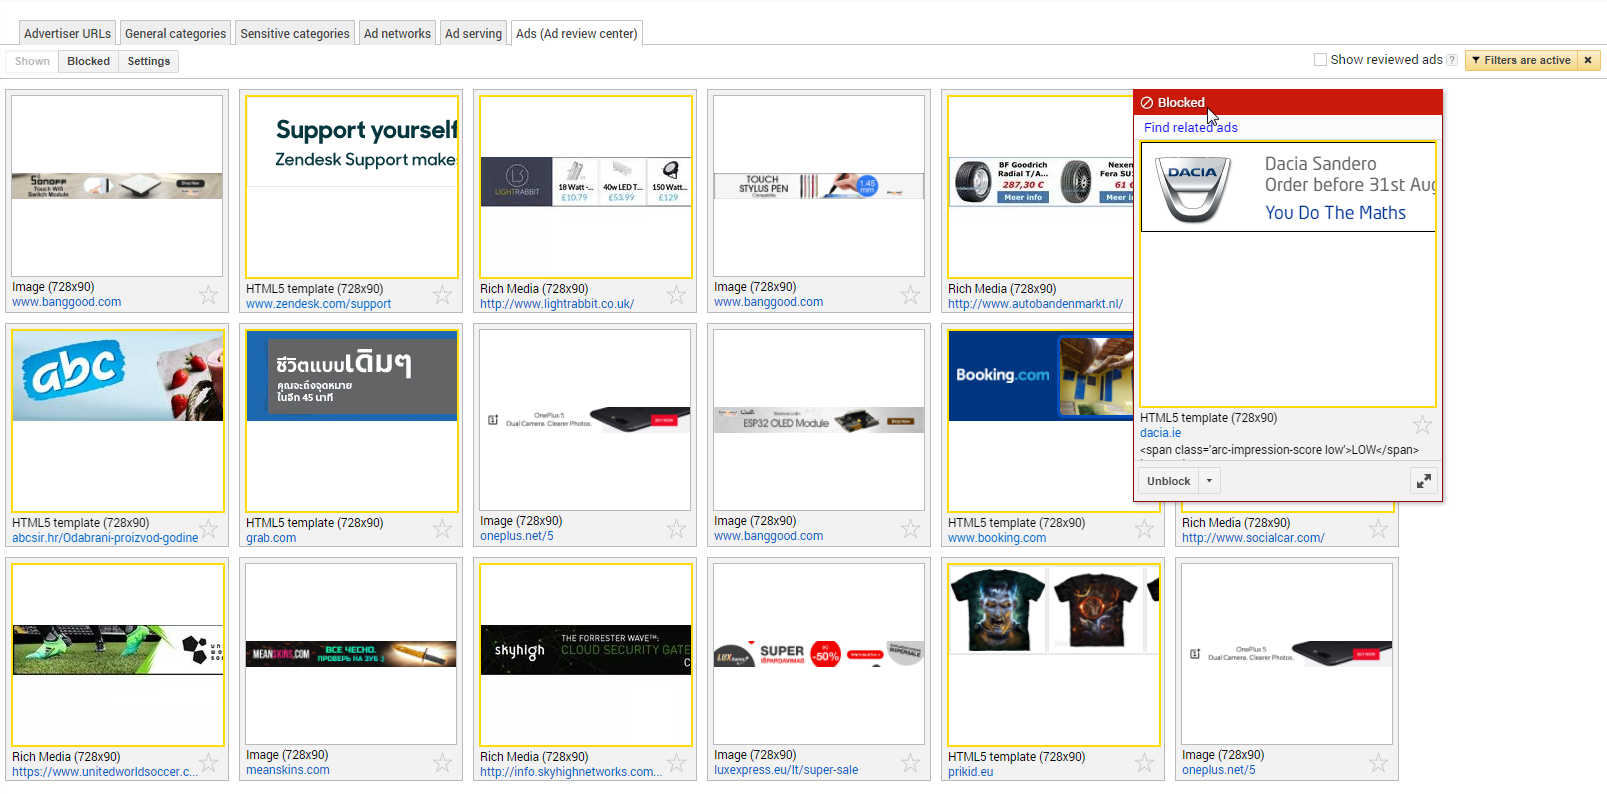Star the www.booking.com ad
The width and height of the screenshot is (1607, 794).
1144,528
